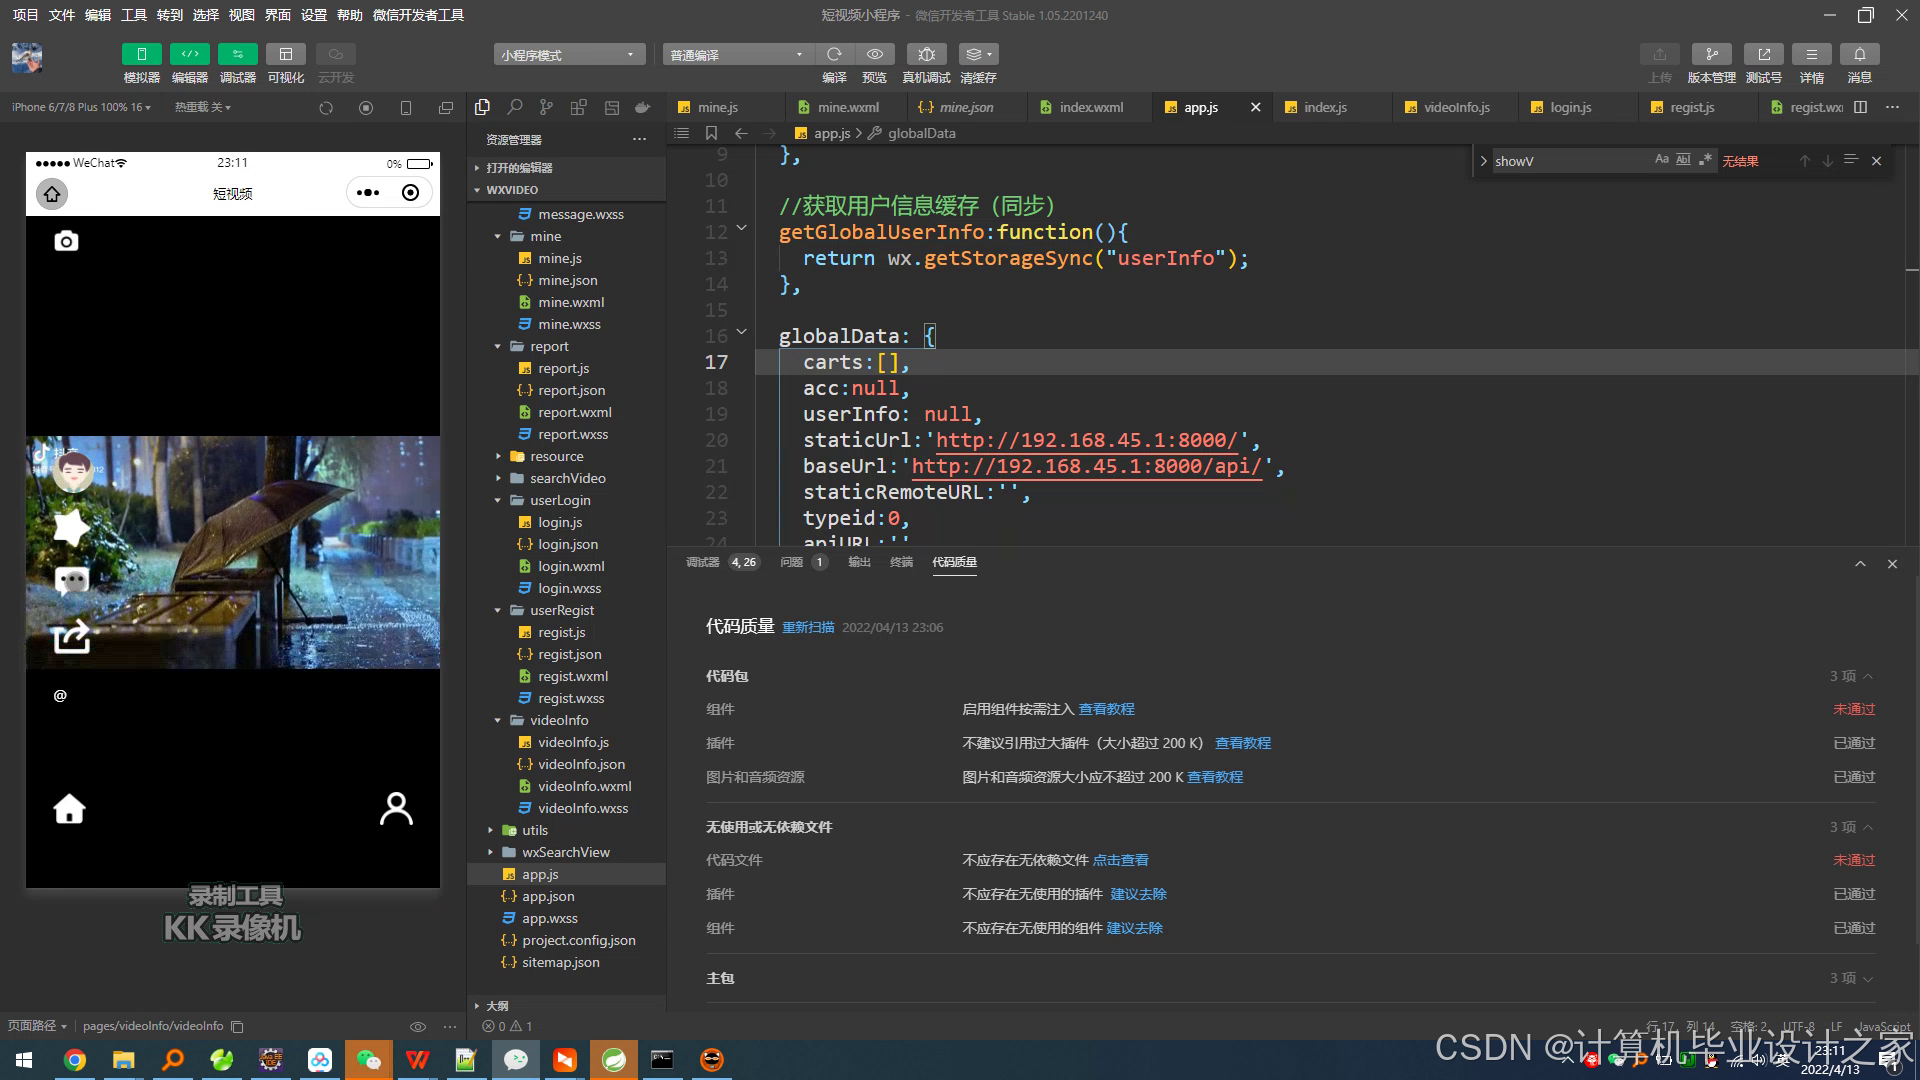Open the mini program mode dropdown

tap(568, 55)
